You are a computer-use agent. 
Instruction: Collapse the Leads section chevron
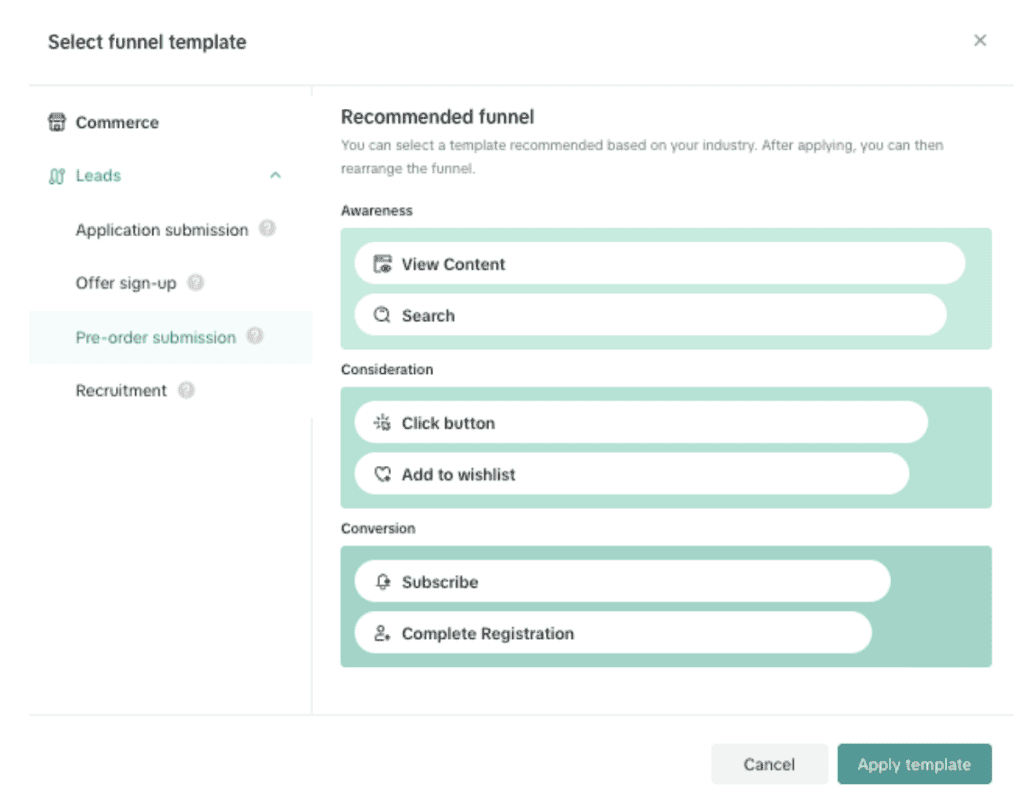(276, 175)
